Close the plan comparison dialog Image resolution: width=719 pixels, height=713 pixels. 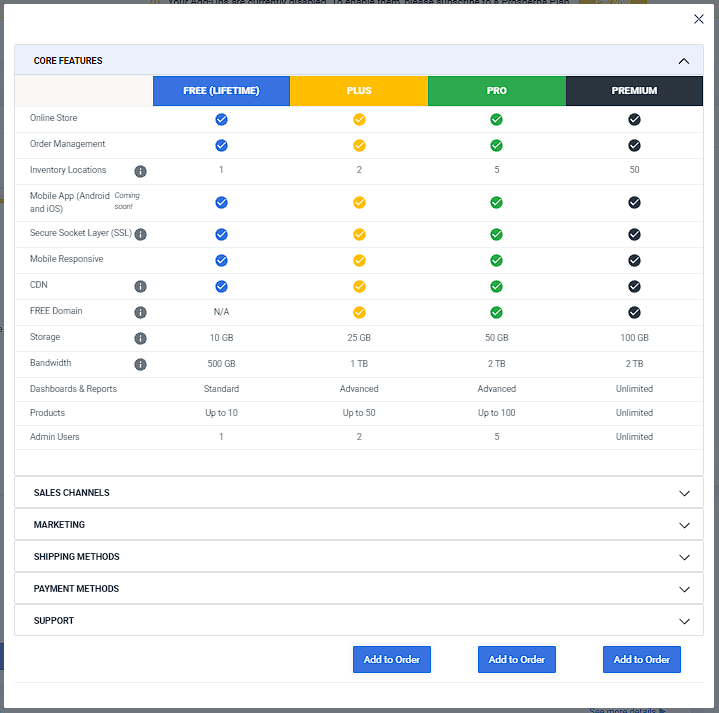click(699, 19)
